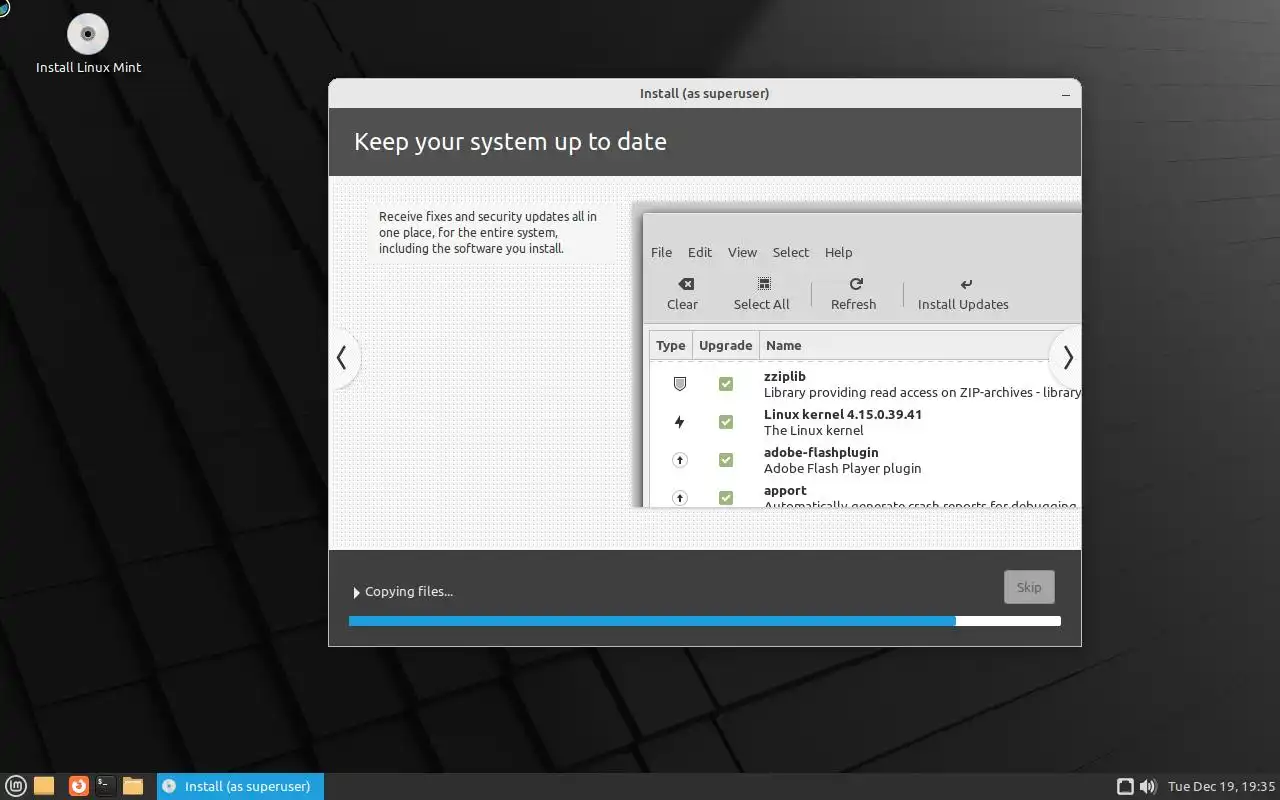Click the Install Updates toolbar icon

click(965, 284)
